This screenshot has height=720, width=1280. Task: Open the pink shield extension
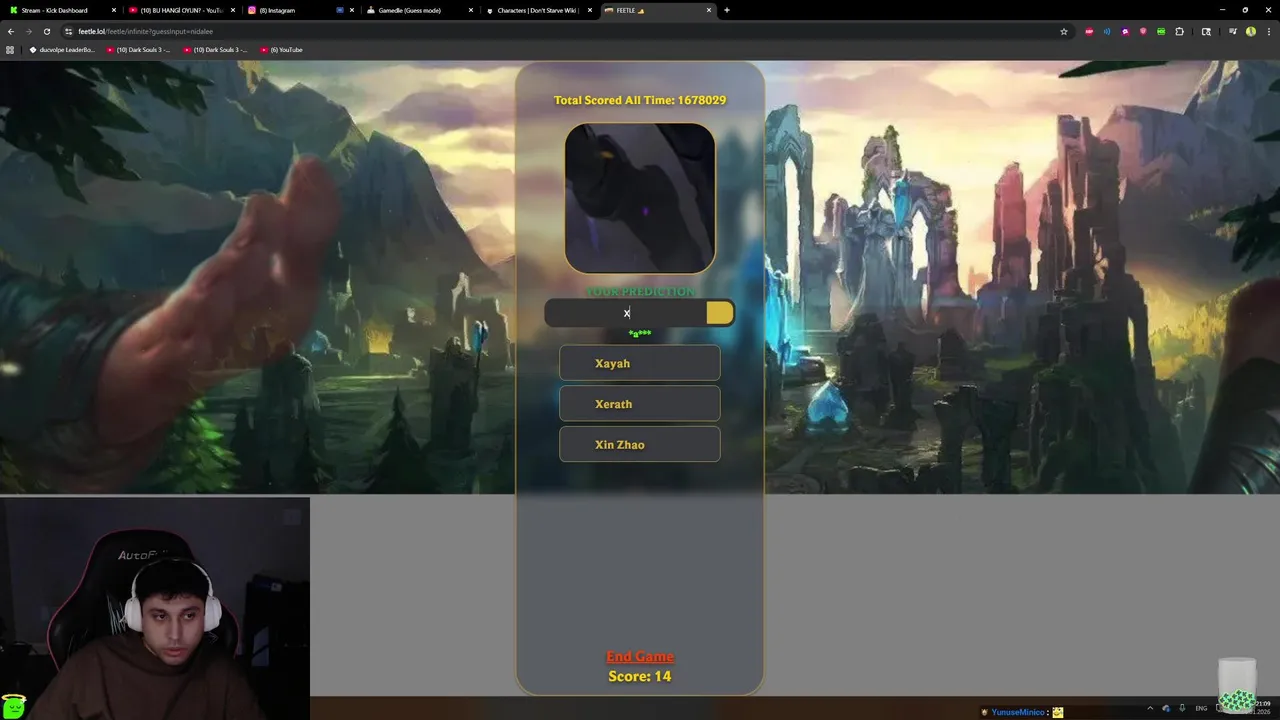pyautogui.click(x=1143, y=31)
